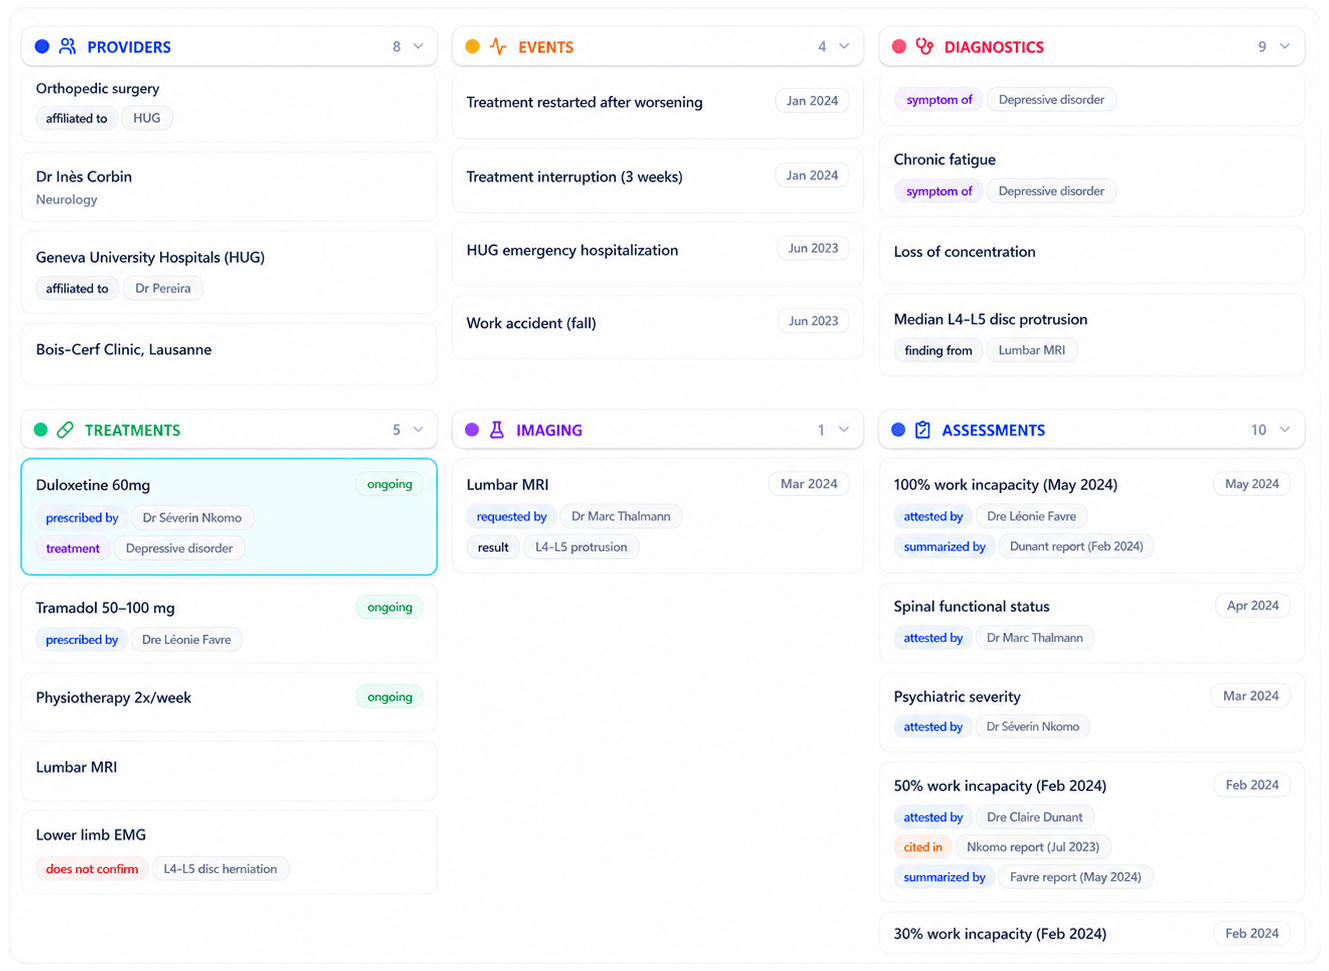Click the Assessments clipboard icon
The height and width of the screenshot is (971, 1329).
tap(923, 430)
